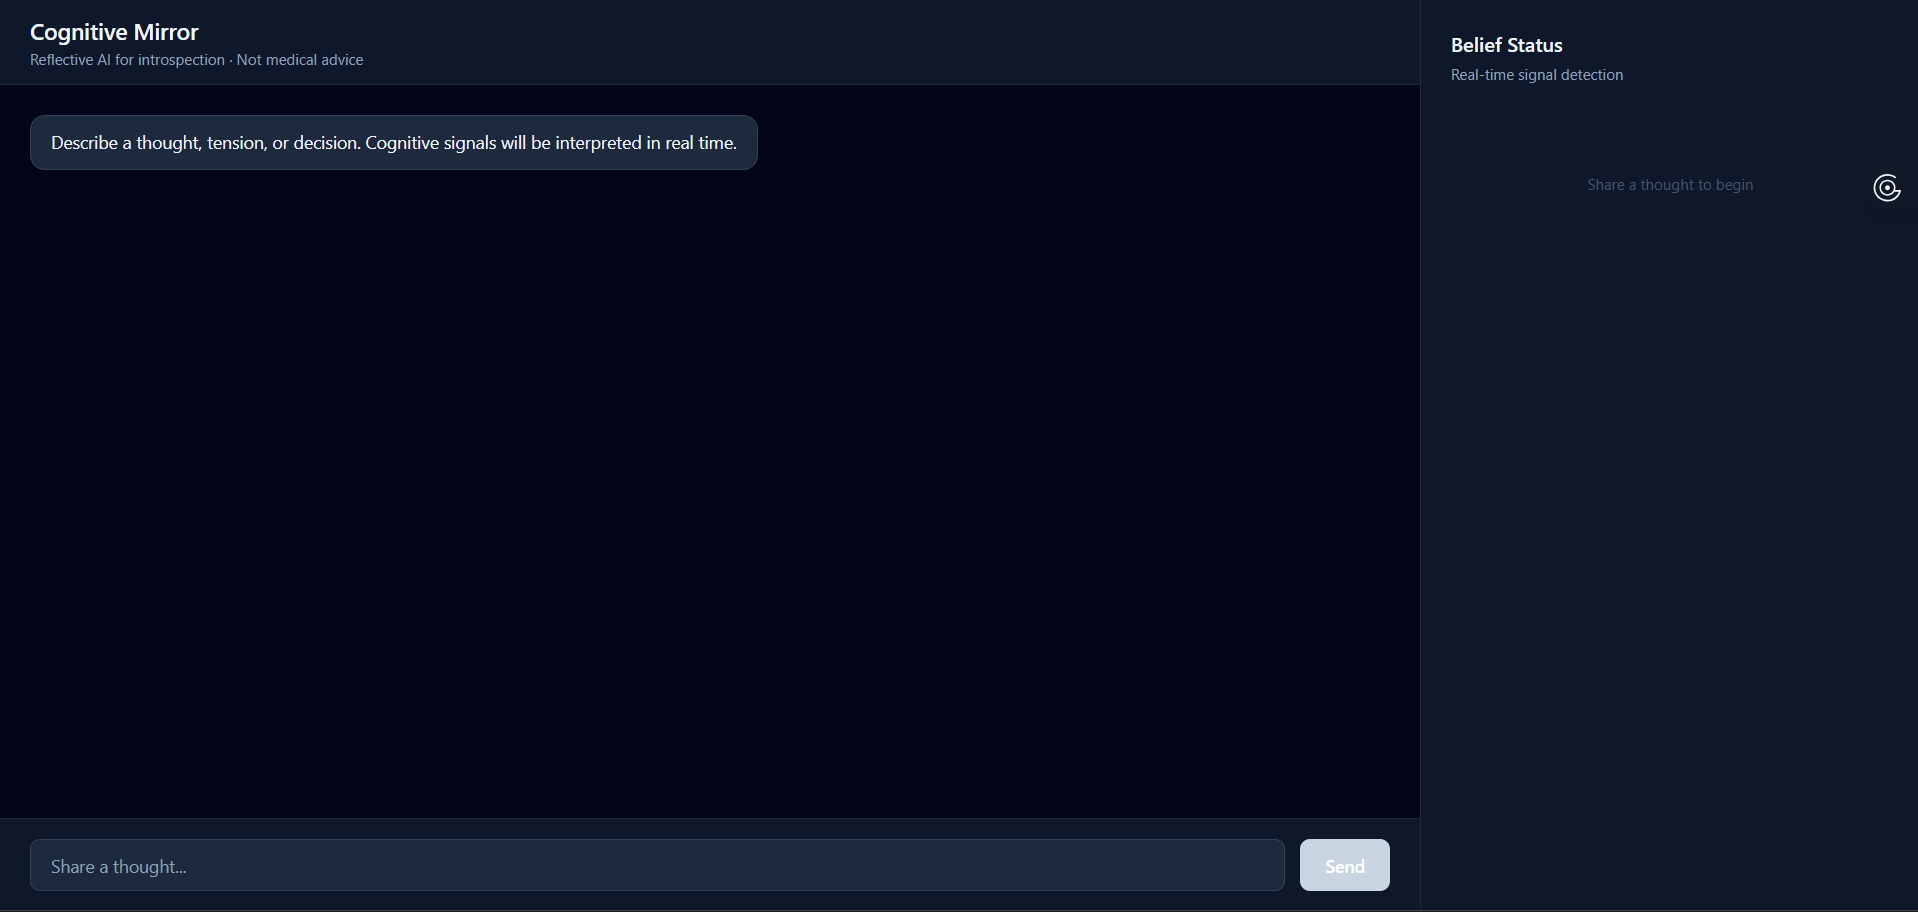This screenshot has width=1918, height=912.
Task: Click the empty conversation area below the bubble
Action: [x=710, y=490]
